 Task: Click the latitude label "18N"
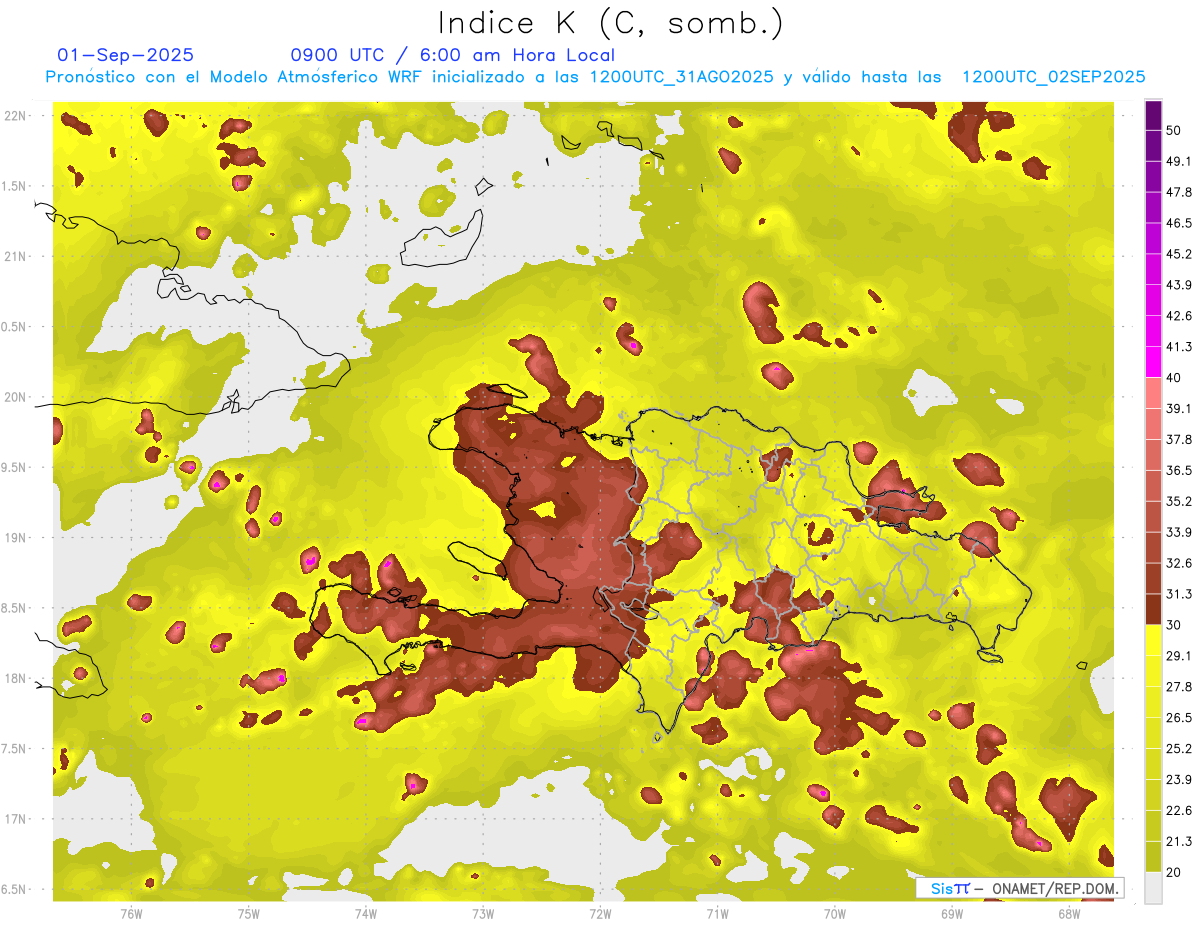click(x=16, y=678)
